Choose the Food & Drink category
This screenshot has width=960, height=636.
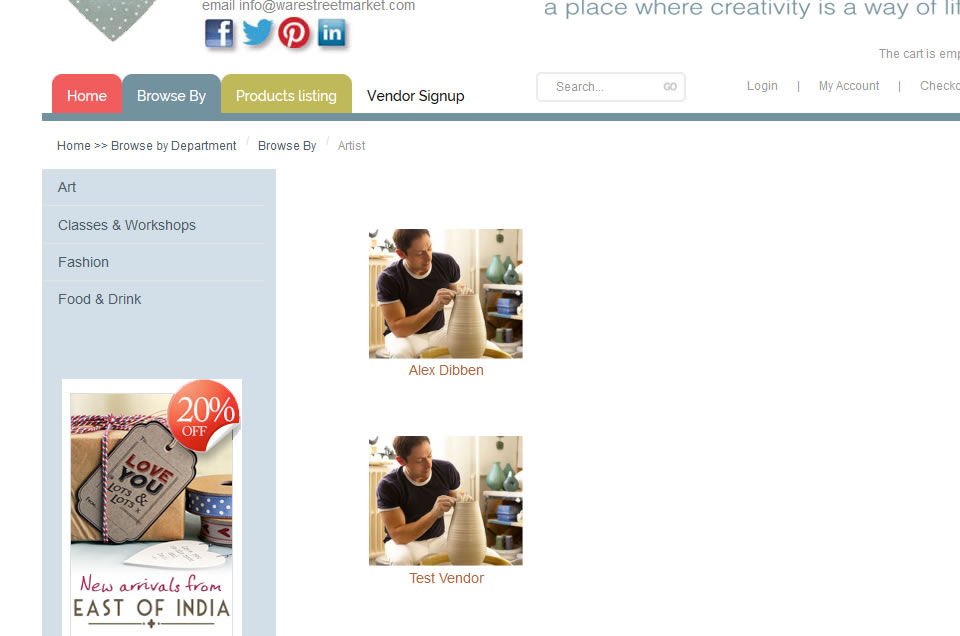154,299
